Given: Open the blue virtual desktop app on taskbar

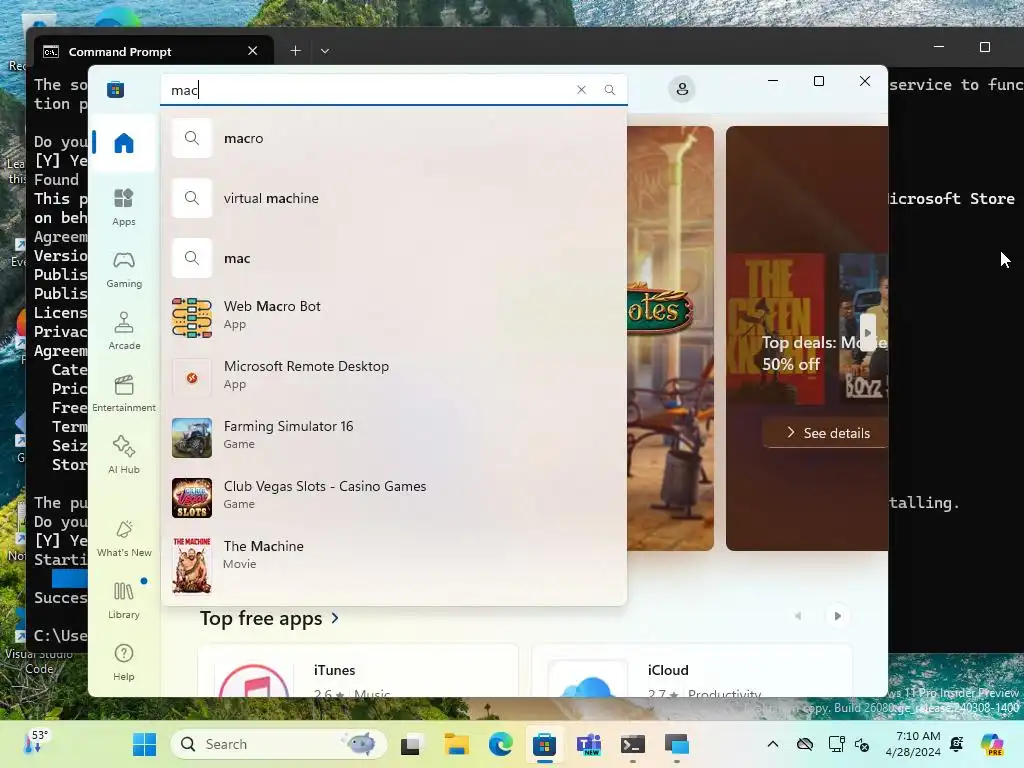Looking at the screenshot, I should click(x=677, y=744).
